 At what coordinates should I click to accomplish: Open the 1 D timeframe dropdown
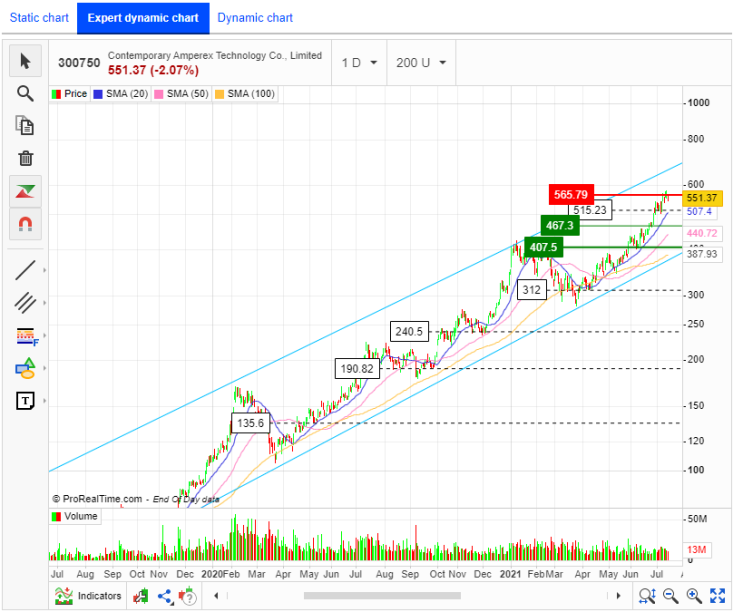coord(360,63)
